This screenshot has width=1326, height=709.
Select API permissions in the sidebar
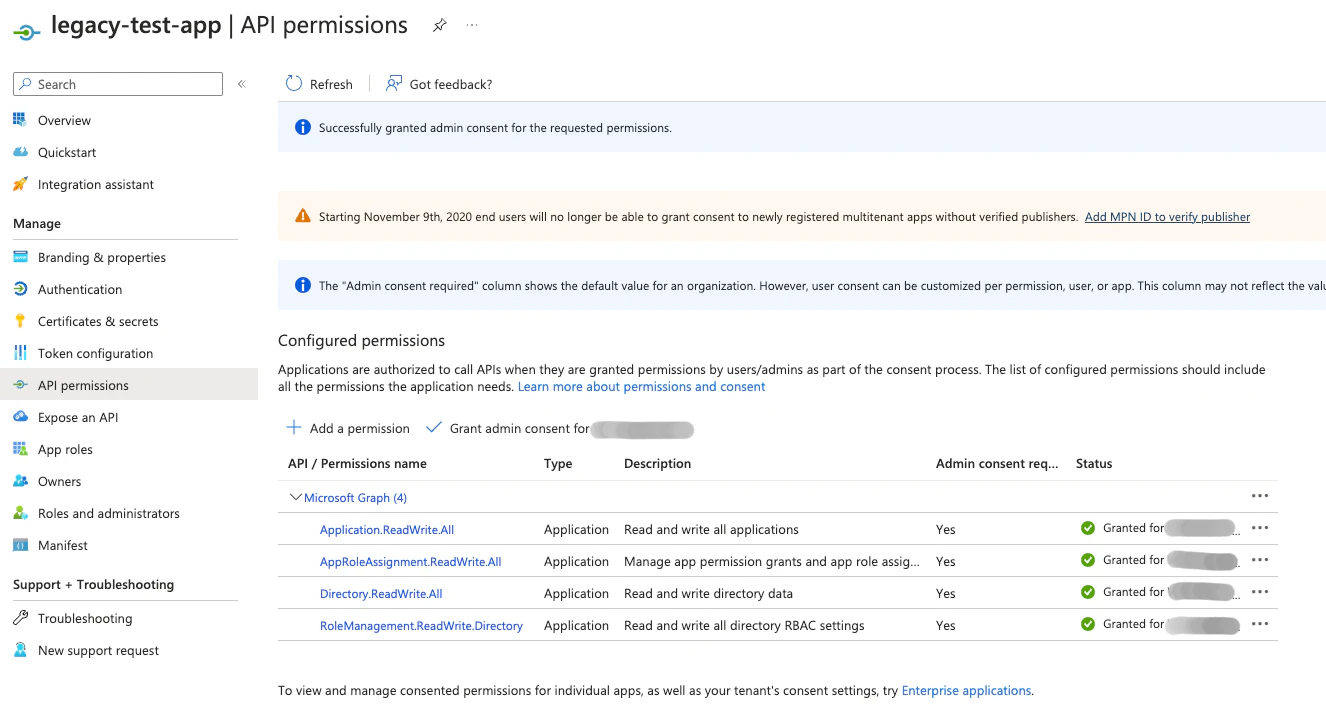[129, 385]
